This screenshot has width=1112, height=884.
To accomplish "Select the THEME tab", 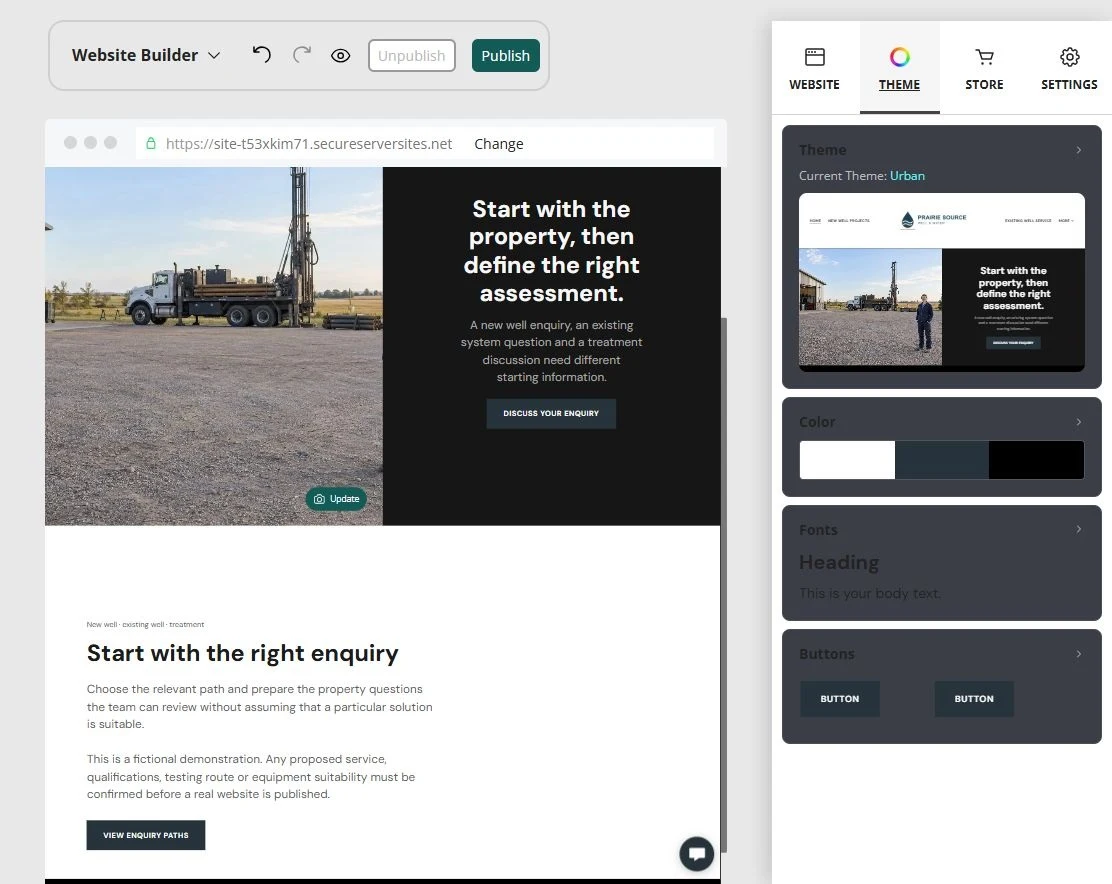I will [899, 69].
